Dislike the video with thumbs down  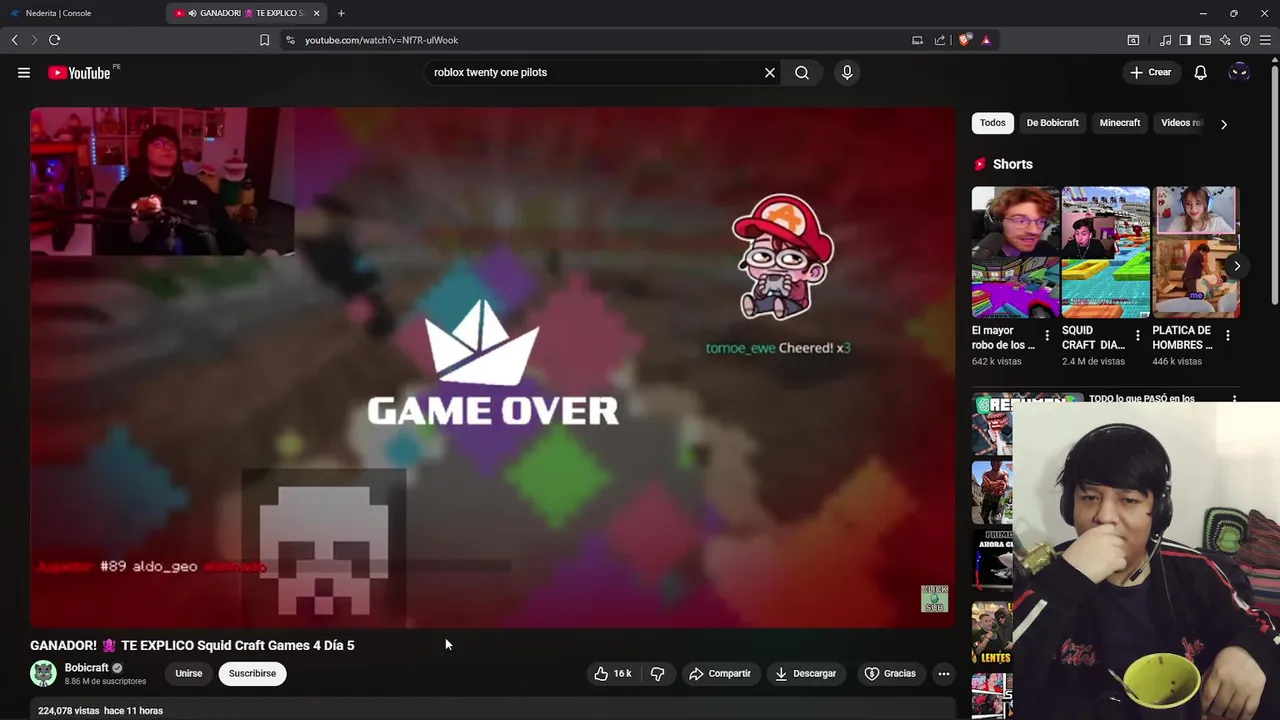[657, 673]
